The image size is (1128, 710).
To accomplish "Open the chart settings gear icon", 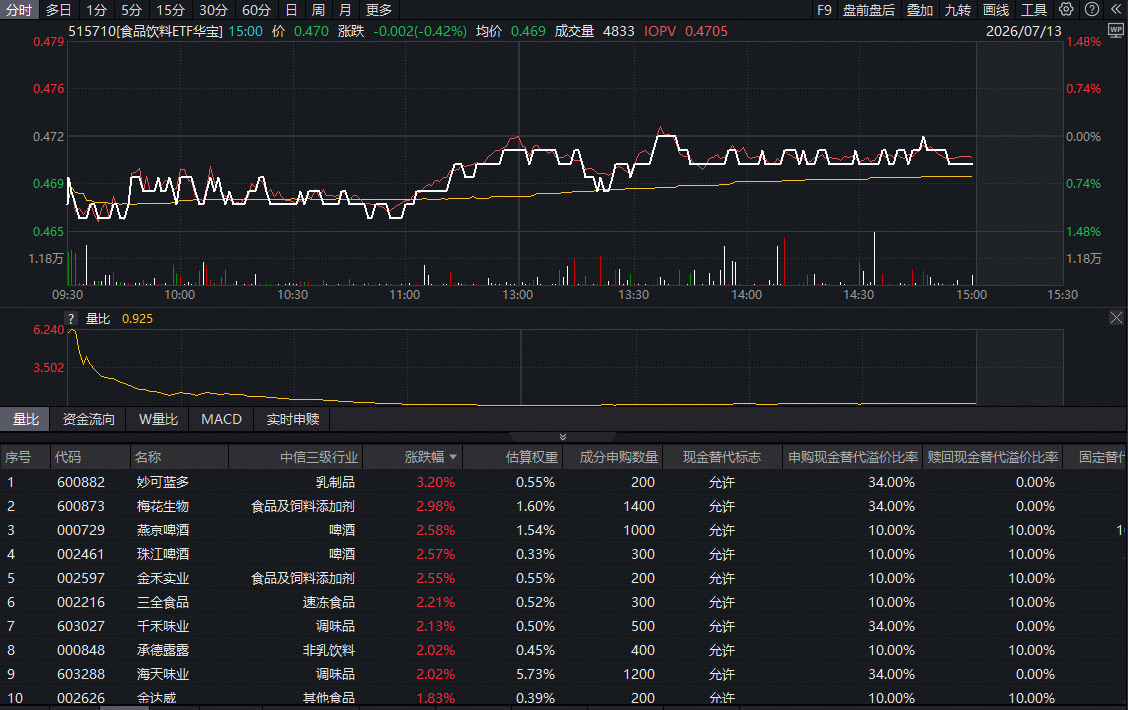I will 1066,9.
